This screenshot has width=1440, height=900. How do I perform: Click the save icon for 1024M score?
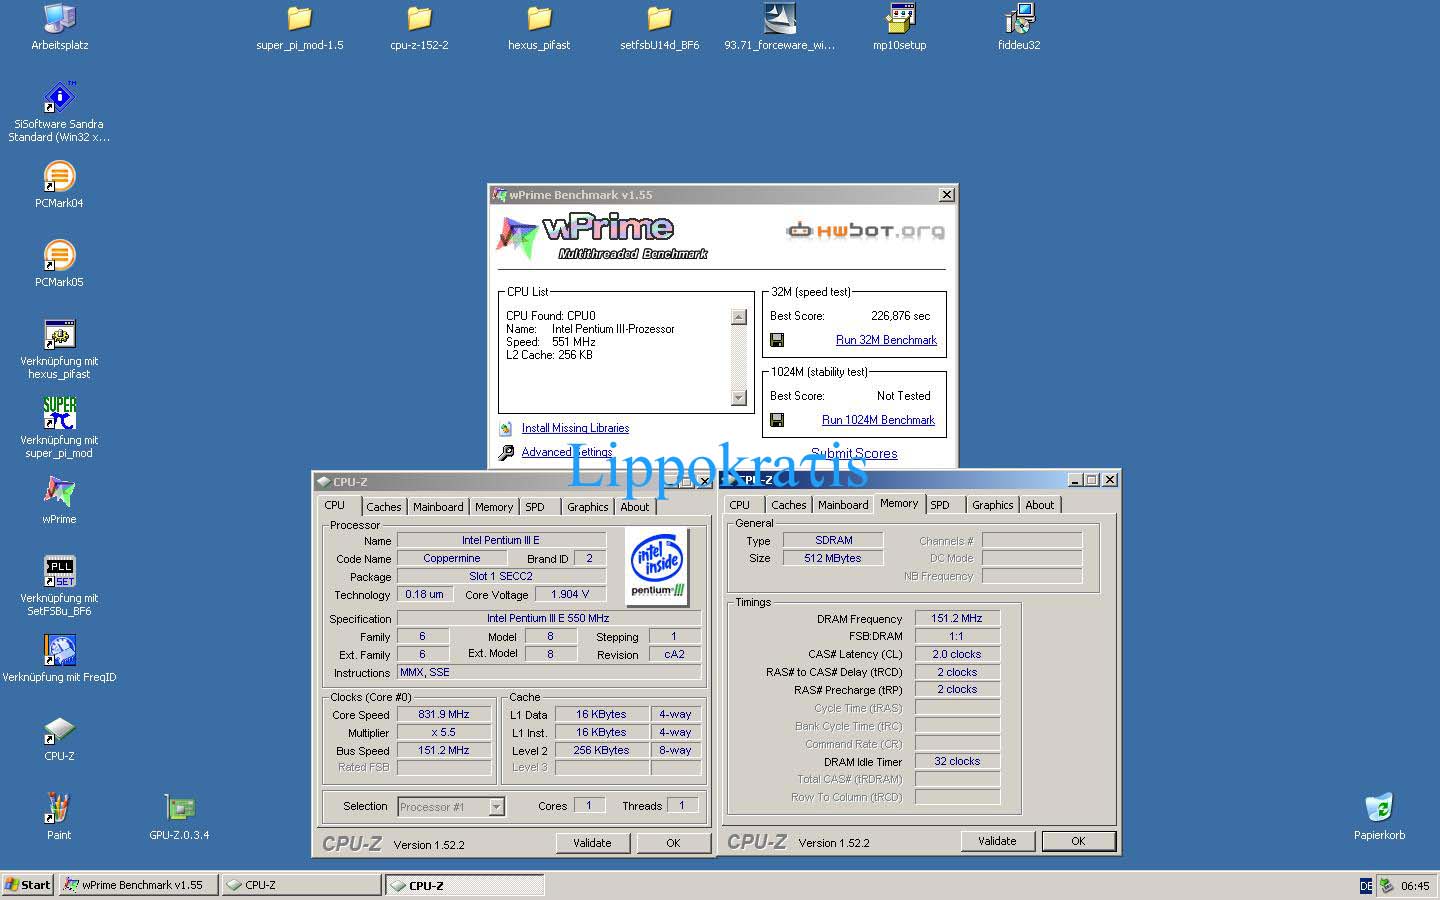tap(777, 420)
